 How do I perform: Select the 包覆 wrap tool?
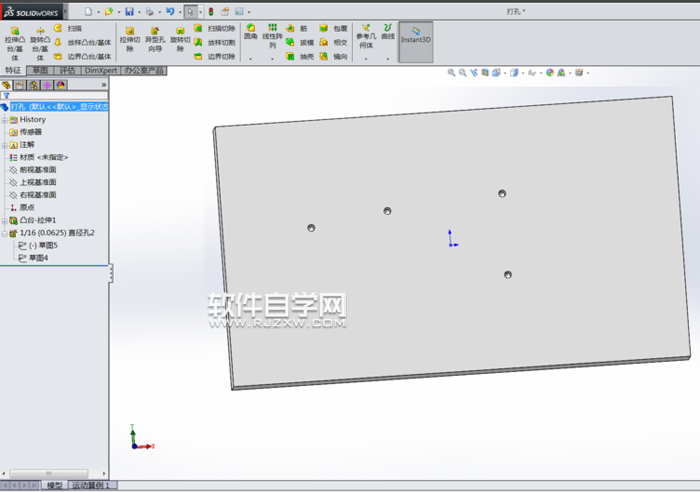pyautogui.click(x=333, y=28)
